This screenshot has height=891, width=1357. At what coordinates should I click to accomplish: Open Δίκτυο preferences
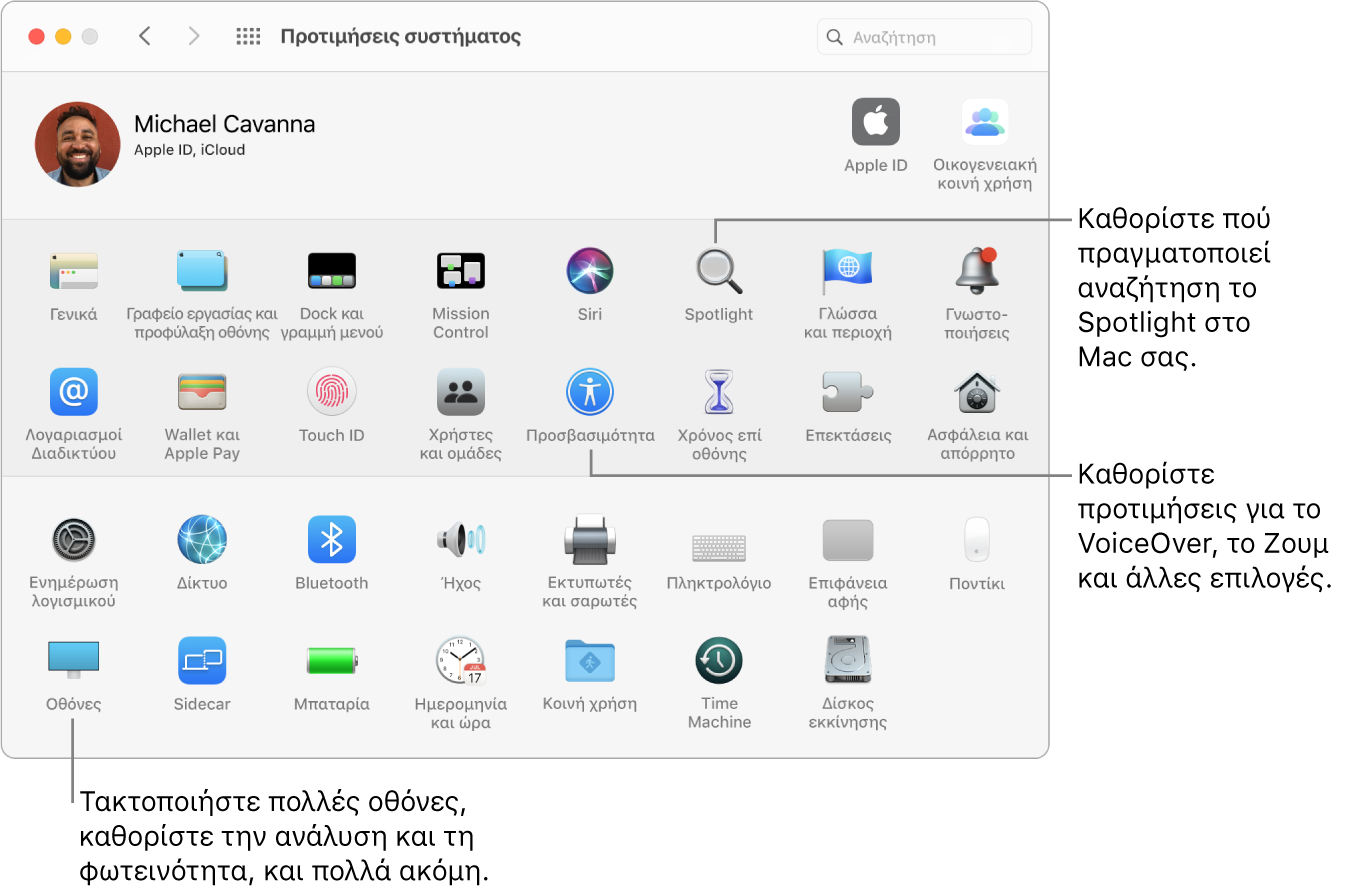click(202, 540)
